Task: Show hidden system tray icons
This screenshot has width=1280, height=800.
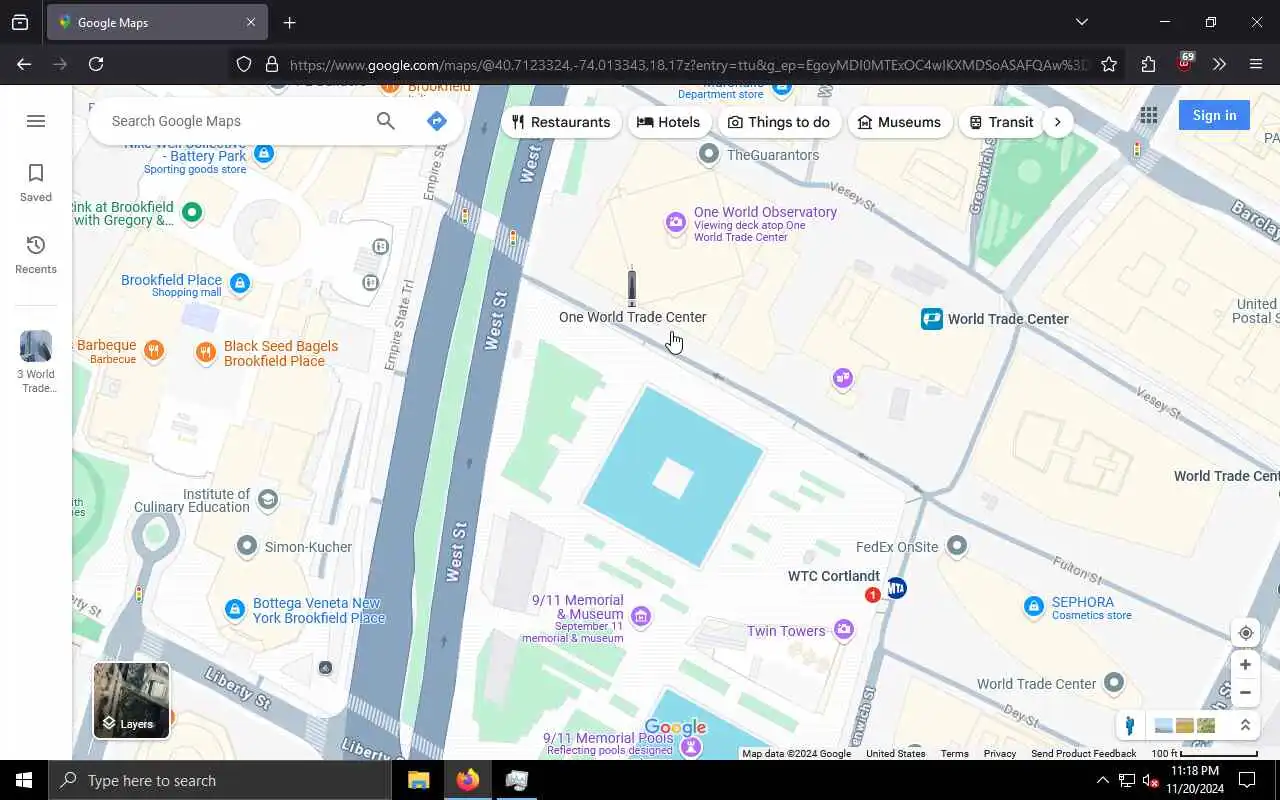Action: (x=1102, y=780)
